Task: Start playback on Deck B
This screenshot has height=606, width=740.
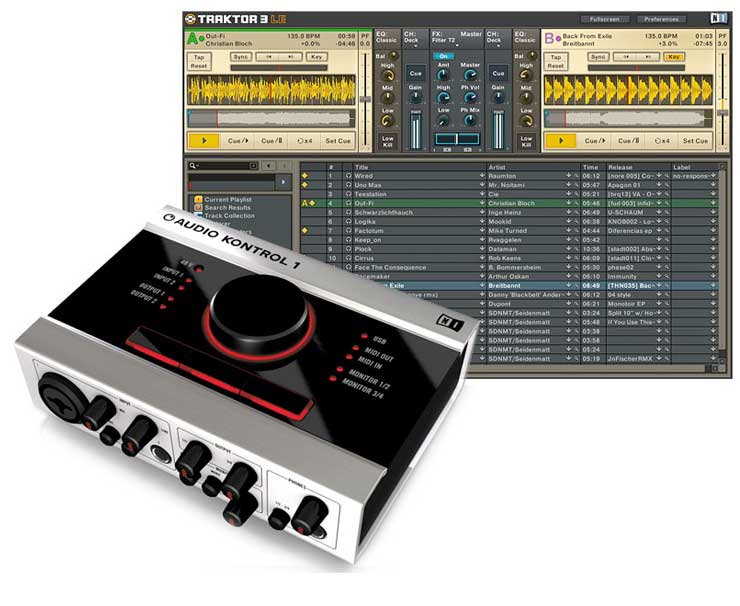Action: [x=560, y=141]
